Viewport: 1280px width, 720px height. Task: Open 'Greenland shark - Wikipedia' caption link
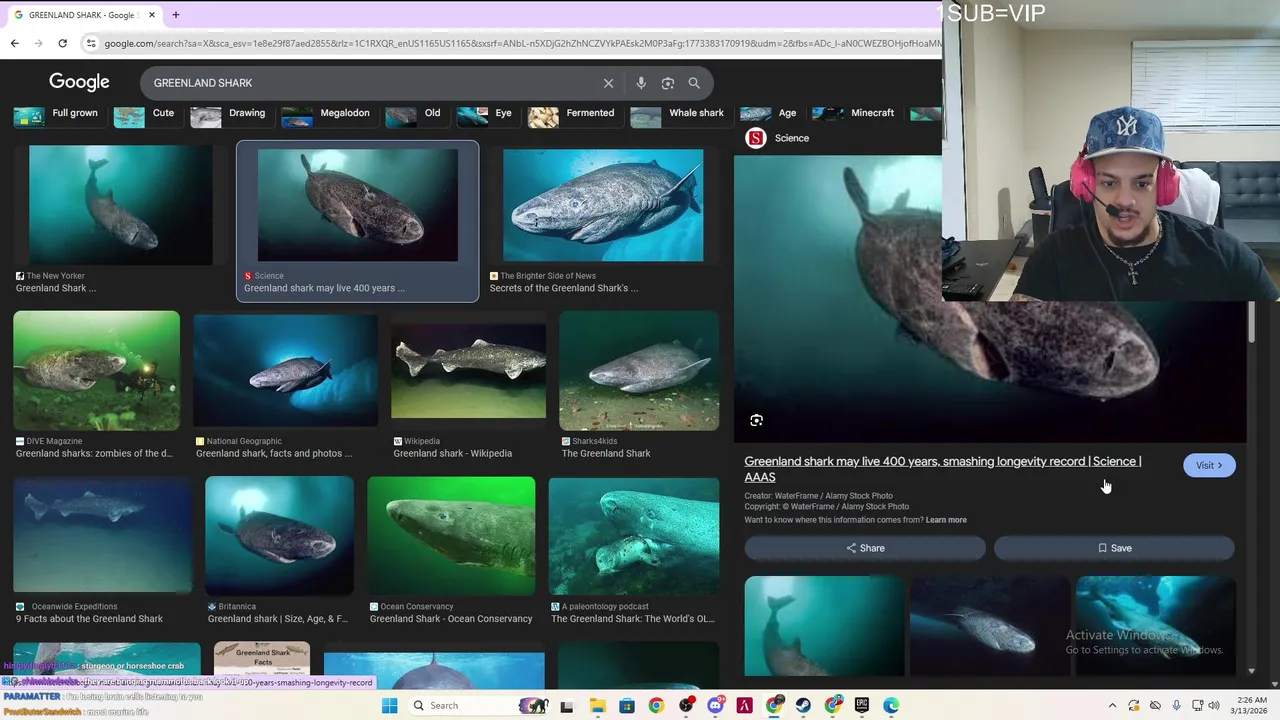[x=452, y=453]
